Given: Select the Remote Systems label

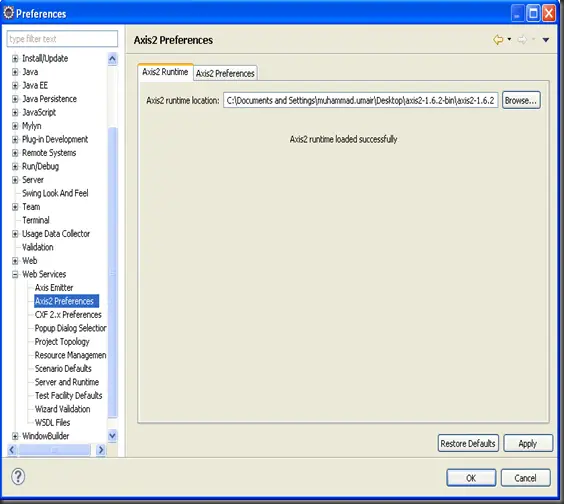Looking at the screenshot, I should [x=49, y=153].
